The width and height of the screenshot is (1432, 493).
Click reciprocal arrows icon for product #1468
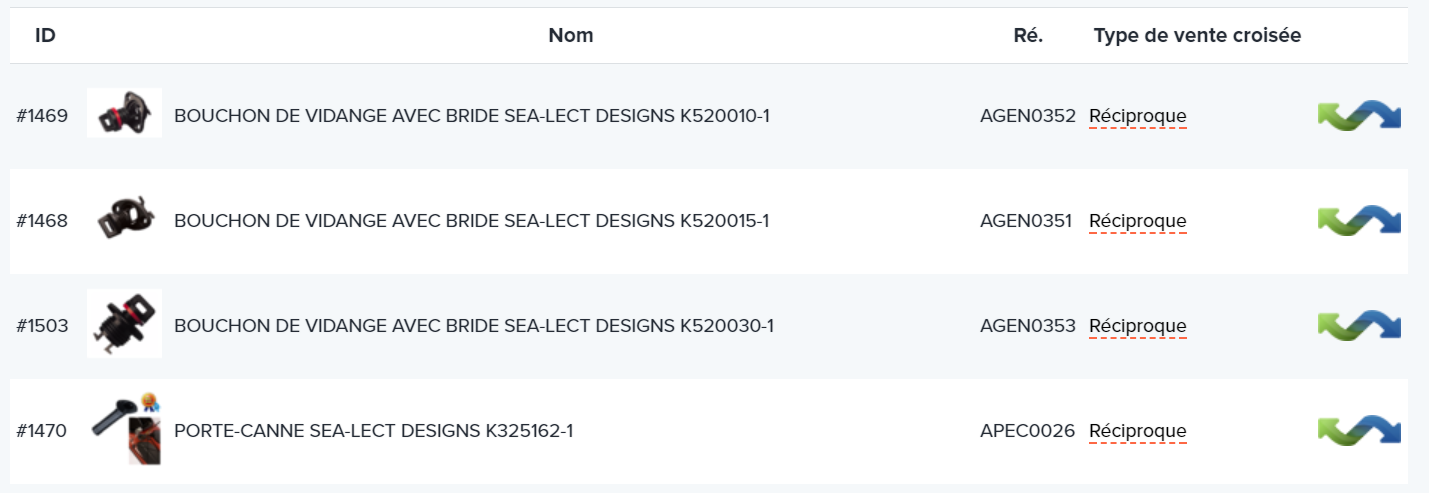pos(1359,221)
